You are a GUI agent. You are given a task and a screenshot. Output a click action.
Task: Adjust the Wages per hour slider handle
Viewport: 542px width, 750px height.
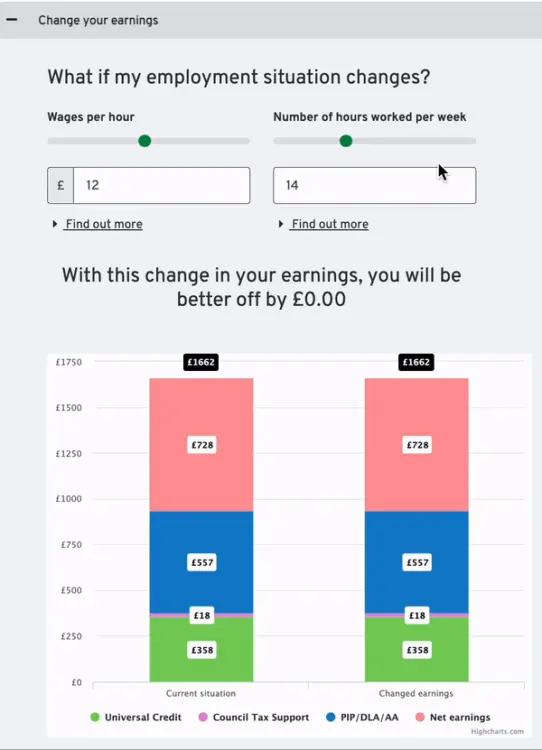click(x=144, y=141)
